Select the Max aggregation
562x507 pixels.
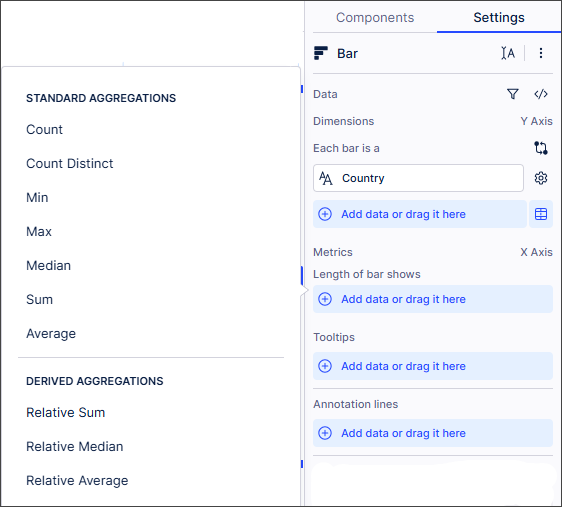39,231
